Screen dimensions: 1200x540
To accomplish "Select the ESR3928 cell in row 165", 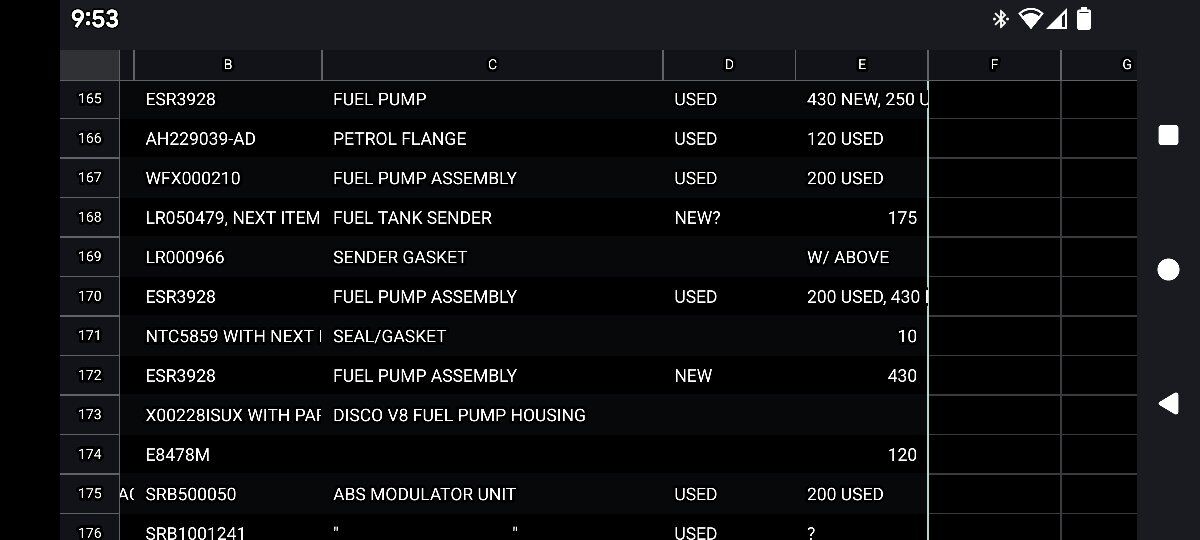I will pyautogui.click(x=228, y=100).
